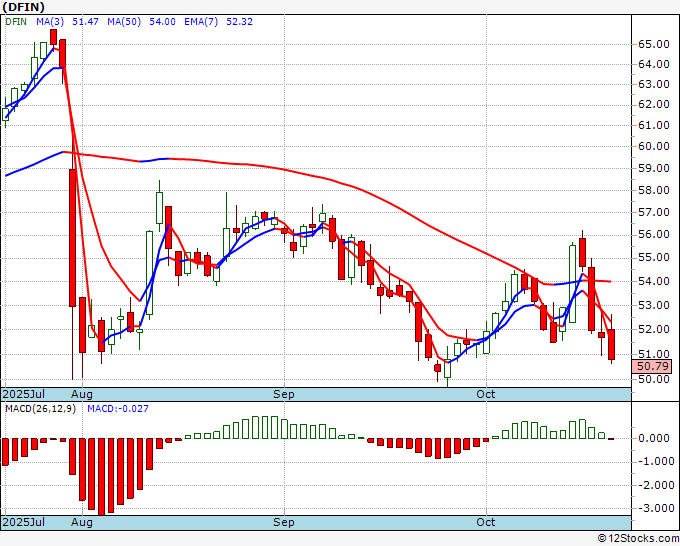The image size is (680, 546).
Task: Click the 0.000 MACD axis label
Action: click(x=654, y=438)
